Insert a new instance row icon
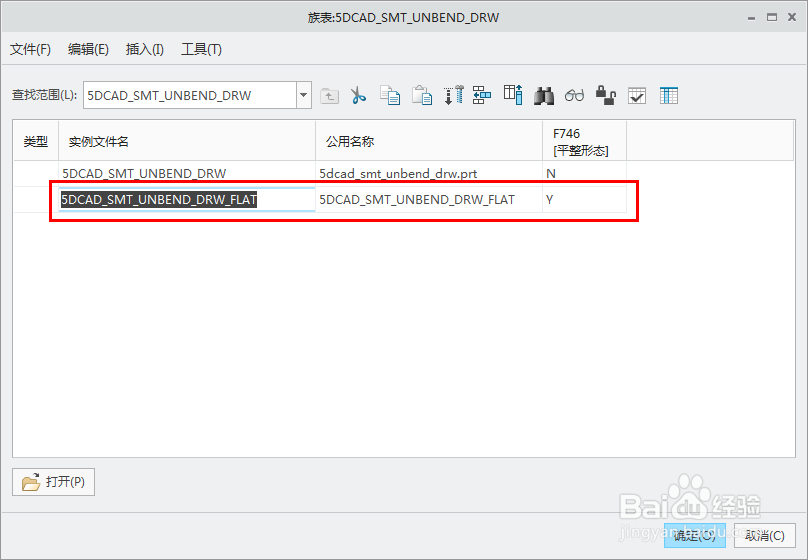 coord(482,95)
